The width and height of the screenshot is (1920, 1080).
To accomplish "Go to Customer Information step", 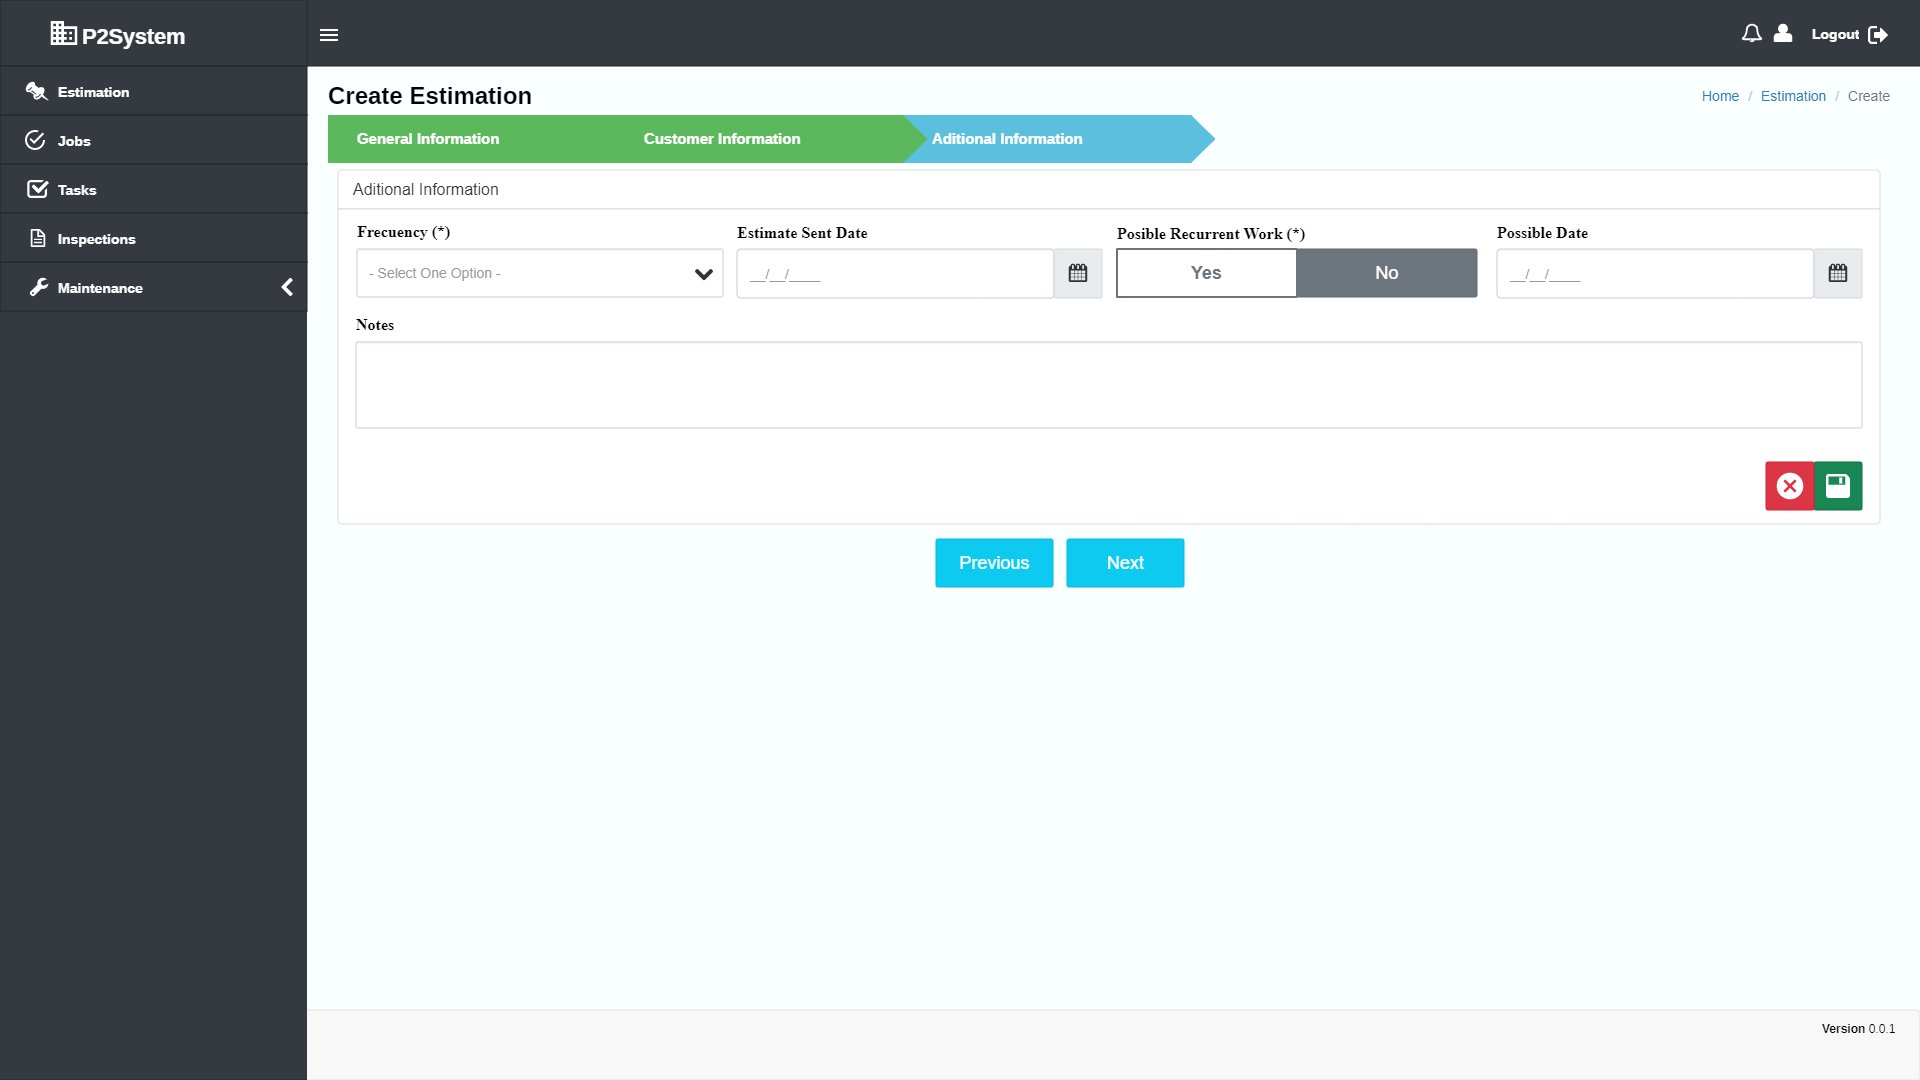I will click(x=721, y=139).
